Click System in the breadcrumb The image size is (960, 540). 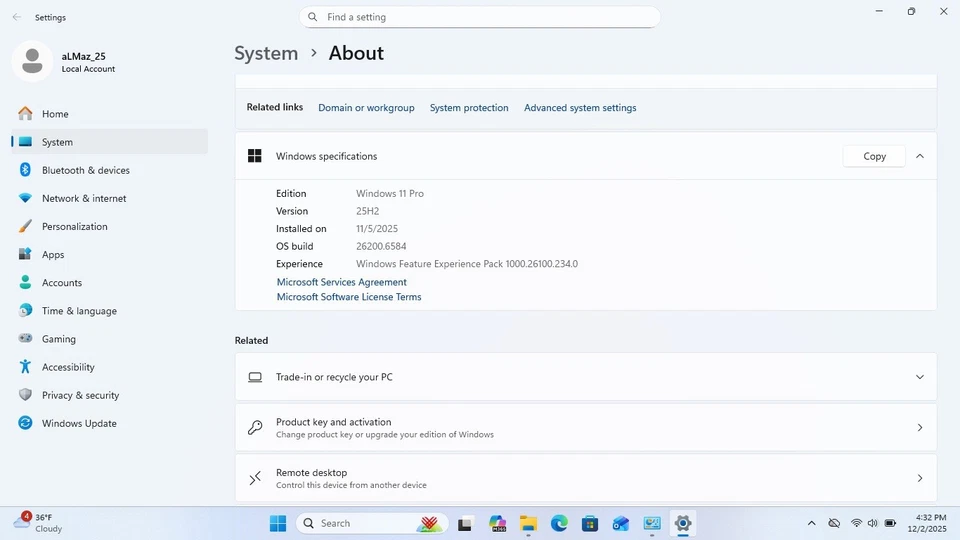click(266, 53)
